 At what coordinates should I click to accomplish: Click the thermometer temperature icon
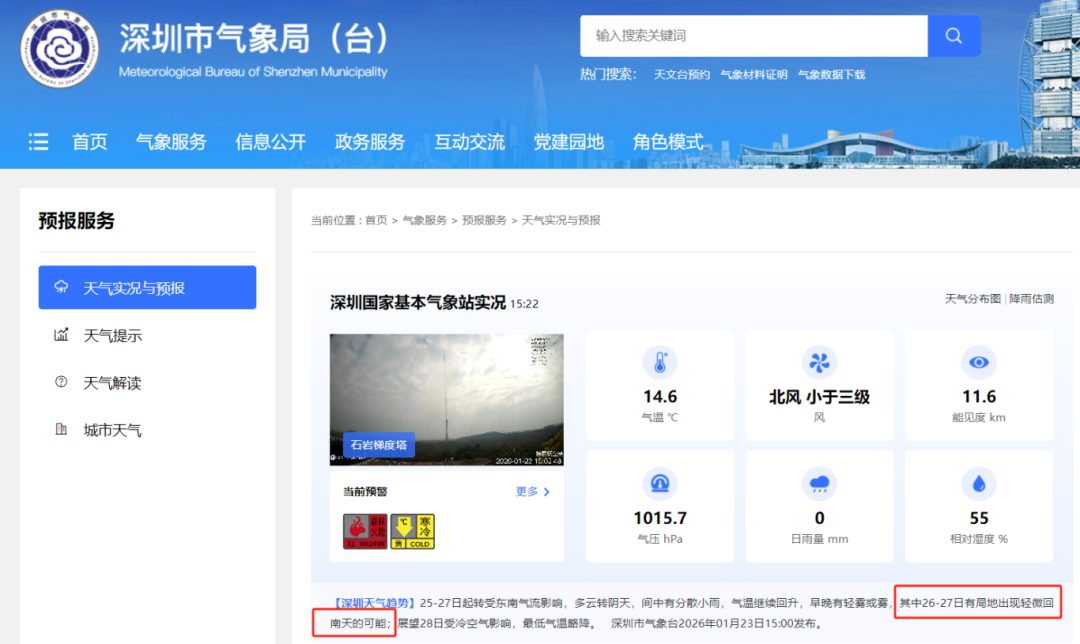point(659,362)
